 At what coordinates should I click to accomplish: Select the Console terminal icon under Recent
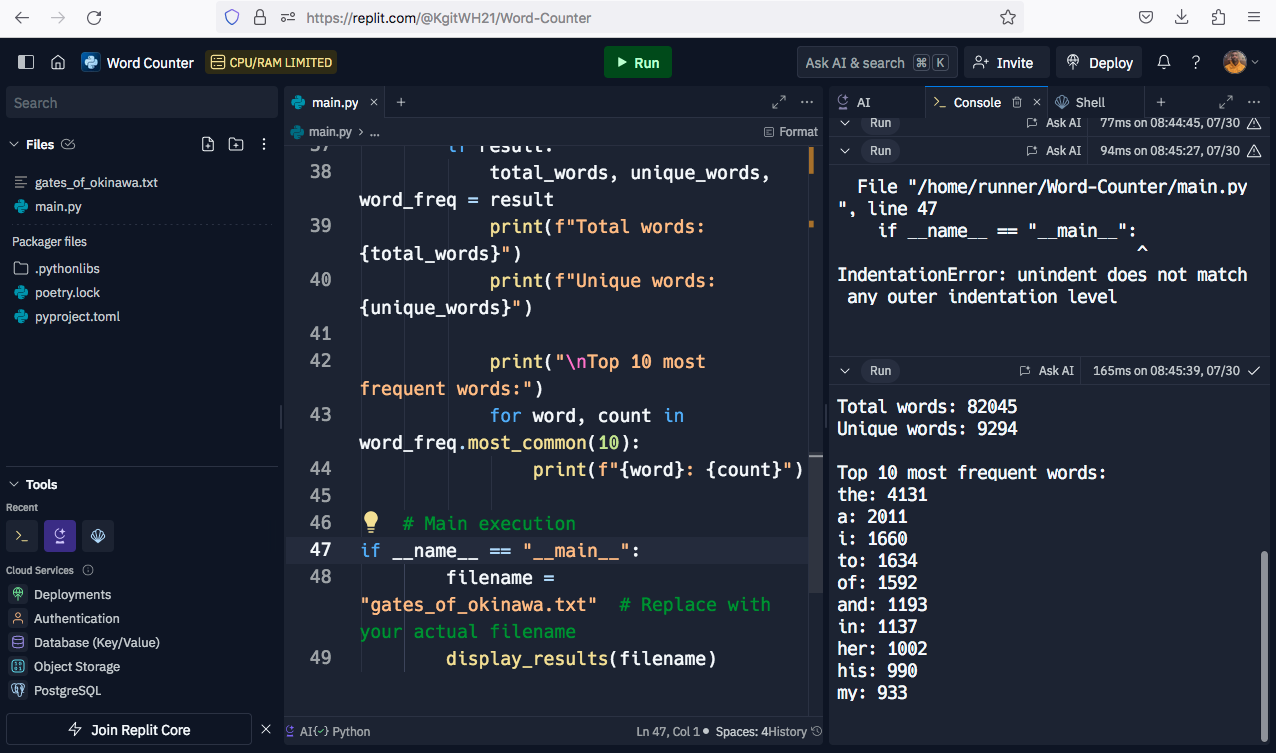pos(22,536)
